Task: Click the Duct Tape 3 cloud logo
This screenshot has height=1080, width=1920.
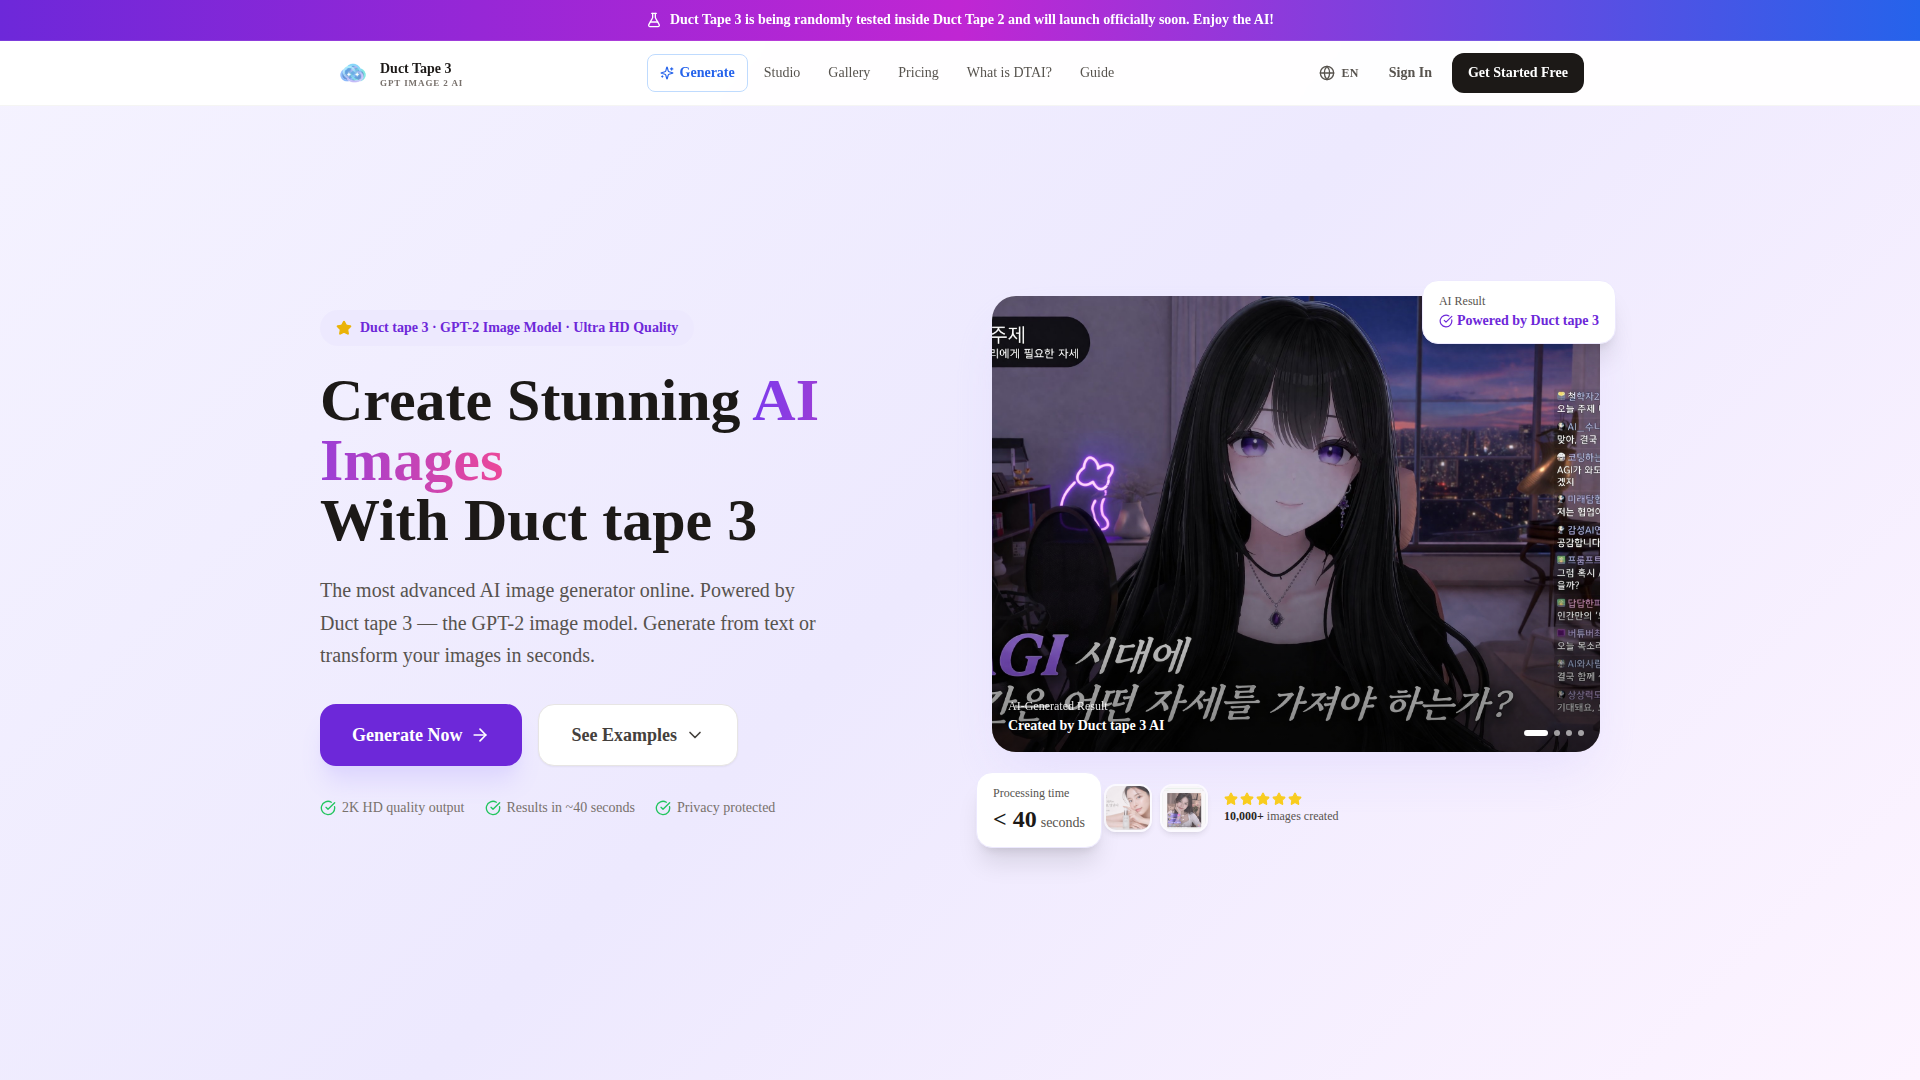Action: pos(352,73)
